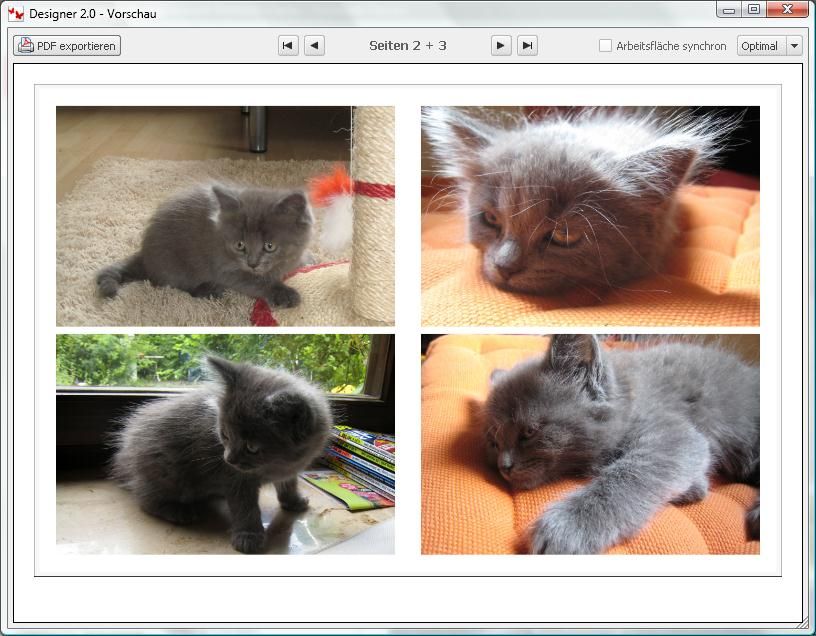Click the Optimal zoom button
The height and width of the screenshot is (636, 816).
[x=760, y=46]
